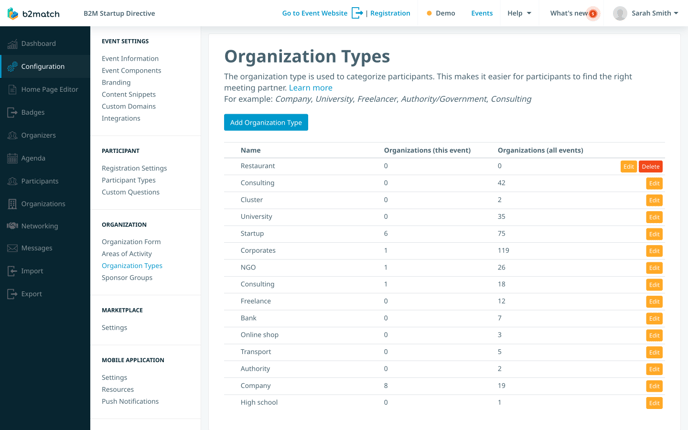This screenshot has width=688, height=430.
Task: Open Areas of Activity page
Action: click(x=127, y=254)
